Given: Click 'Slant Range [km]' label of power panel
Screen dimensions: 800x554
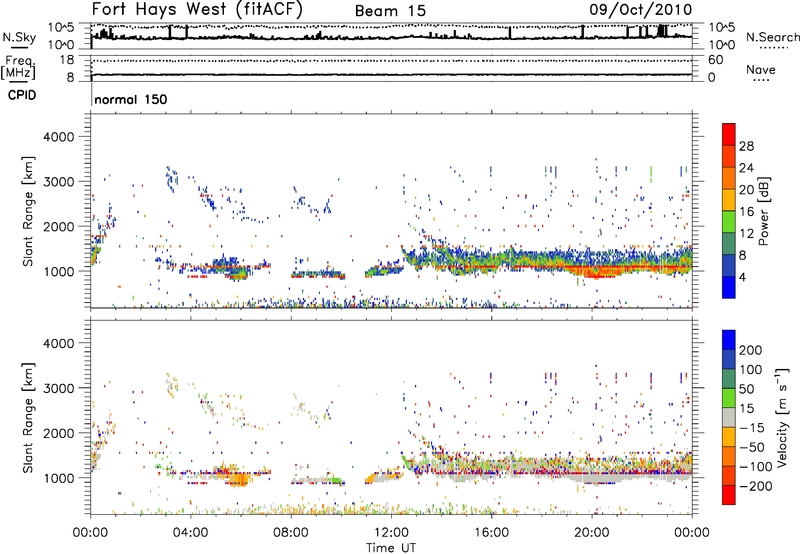Looking at the screenshot, I should (28, 211).
